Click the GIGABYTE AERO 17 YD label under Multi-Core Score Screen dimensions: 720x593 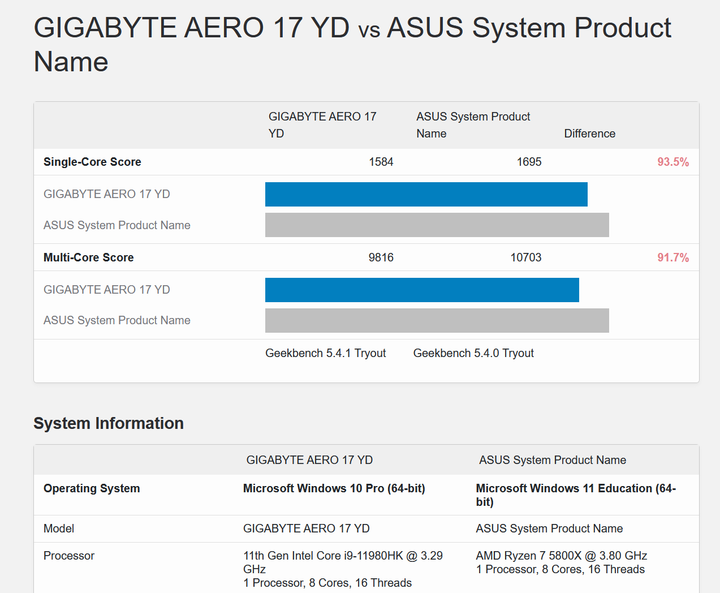point(107,290)
